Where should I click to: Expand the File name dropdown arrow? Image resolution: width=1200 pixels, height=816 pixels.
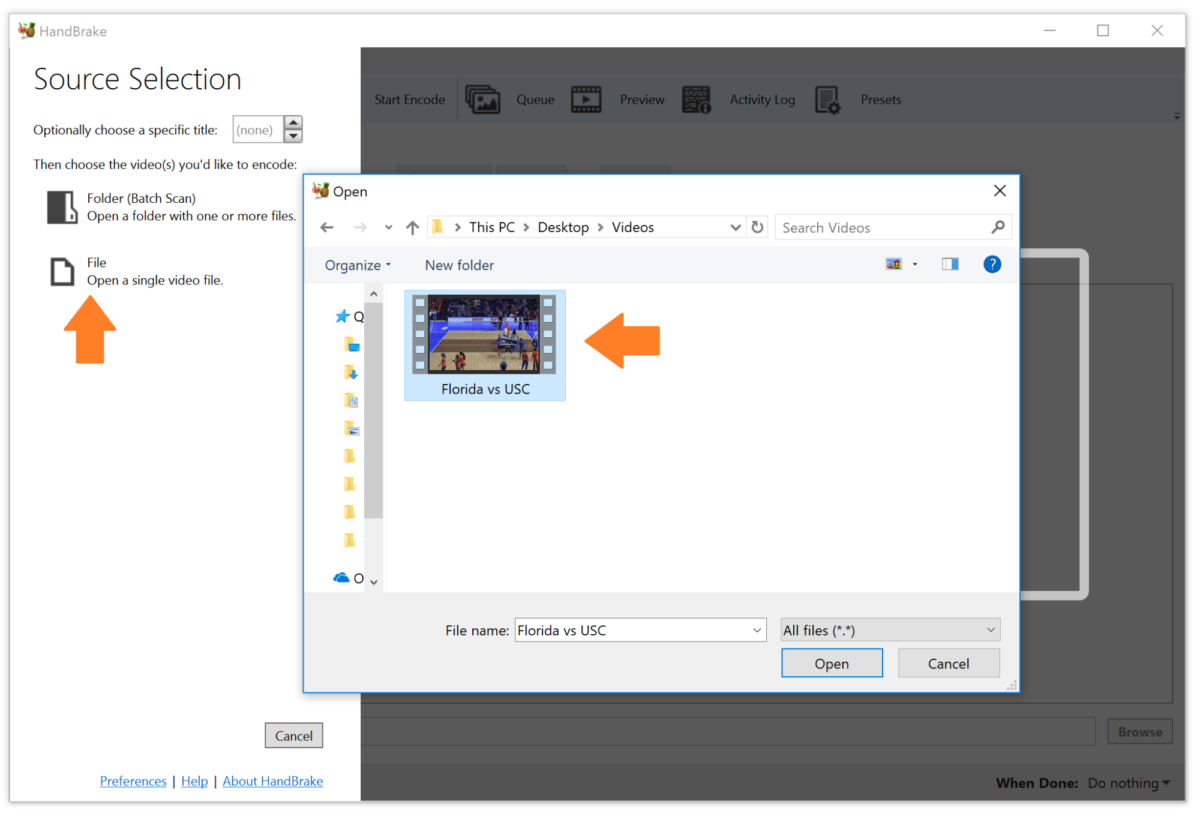point(756,630)
